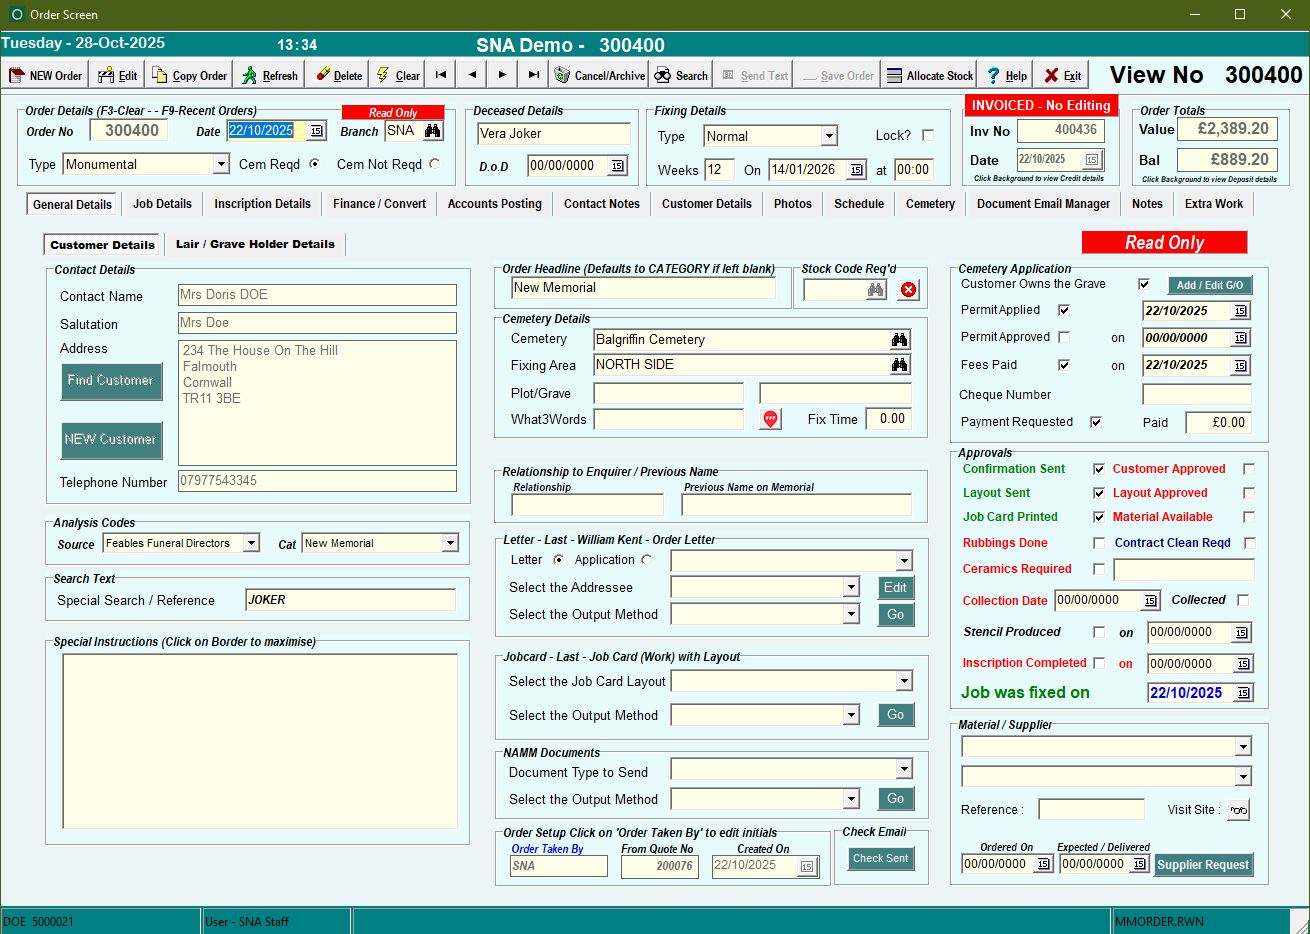Image resolution: width=1310 pixels, height=934 pixels.
Task: Expand the Fixing Type Normal dropdown
Action: [x=829, y=136]
